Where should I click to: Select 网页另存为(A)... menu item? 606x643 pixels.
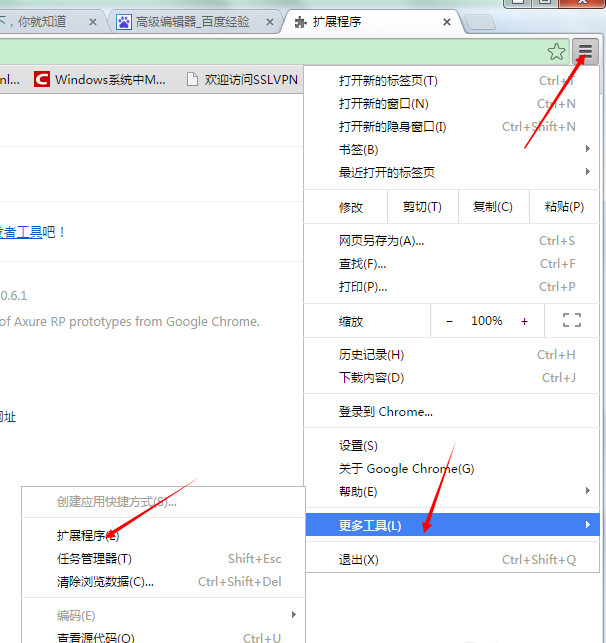click(451, 241)
